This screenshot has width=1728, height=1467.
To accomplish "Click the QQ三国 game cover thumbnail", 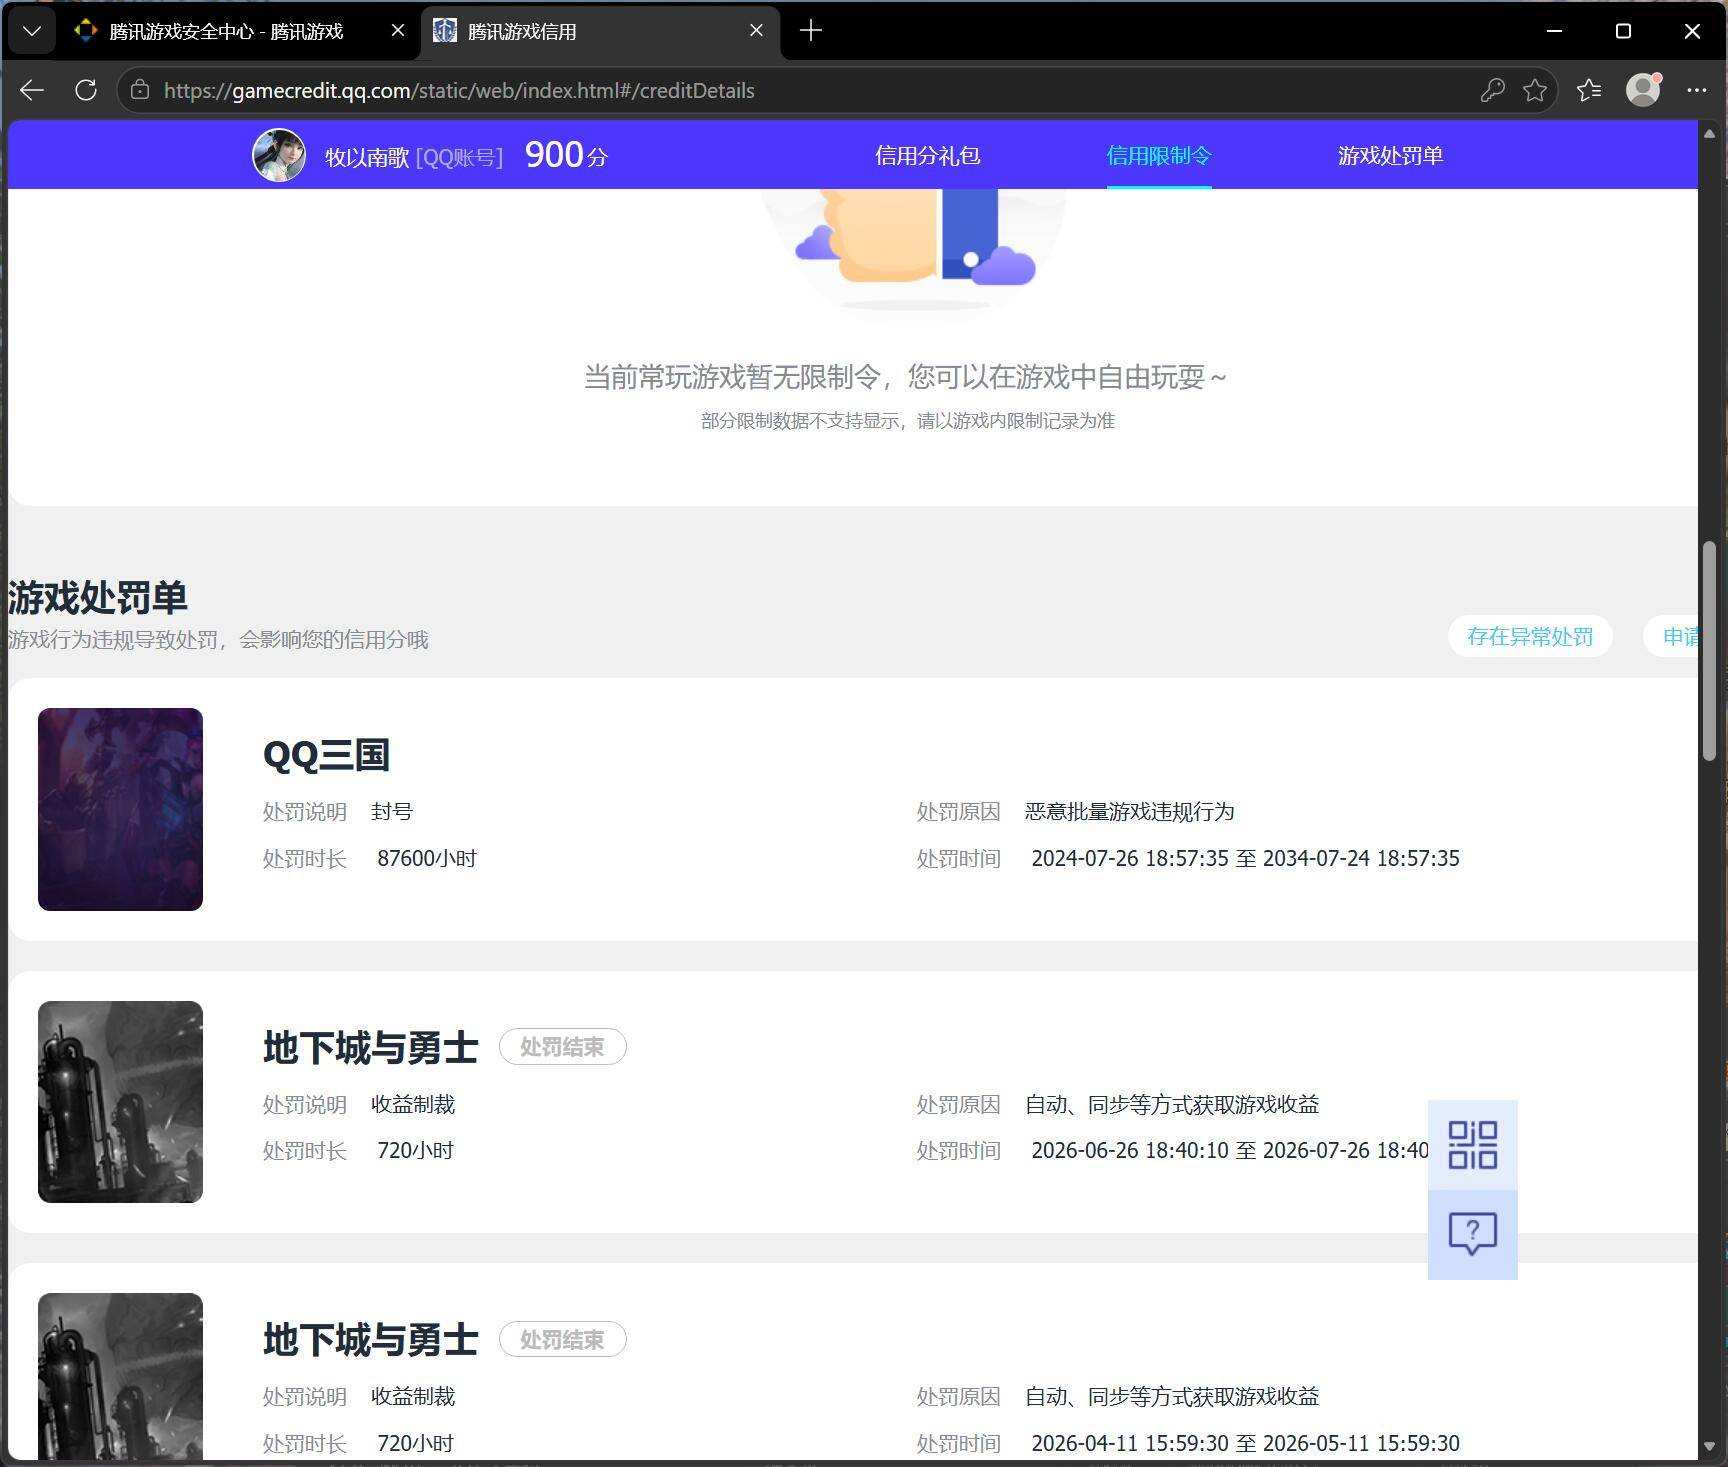I will pyautogui.click(x=120, y=809).
